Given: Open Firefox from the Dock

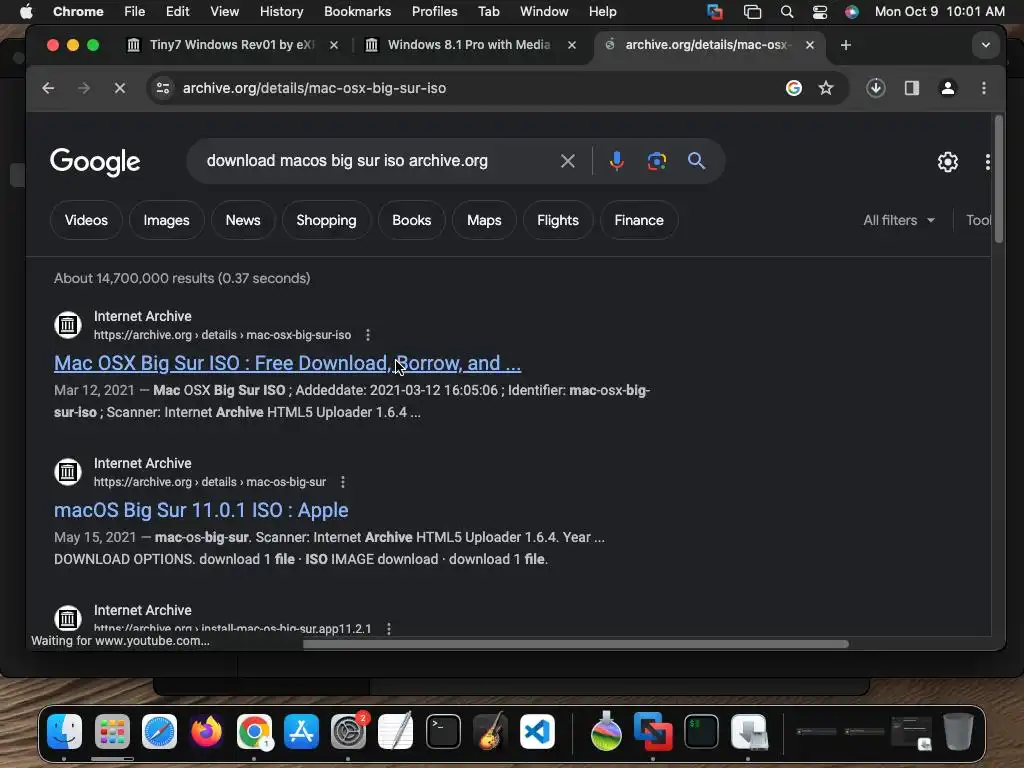Looking at the screenshot, I should point(206,731).
